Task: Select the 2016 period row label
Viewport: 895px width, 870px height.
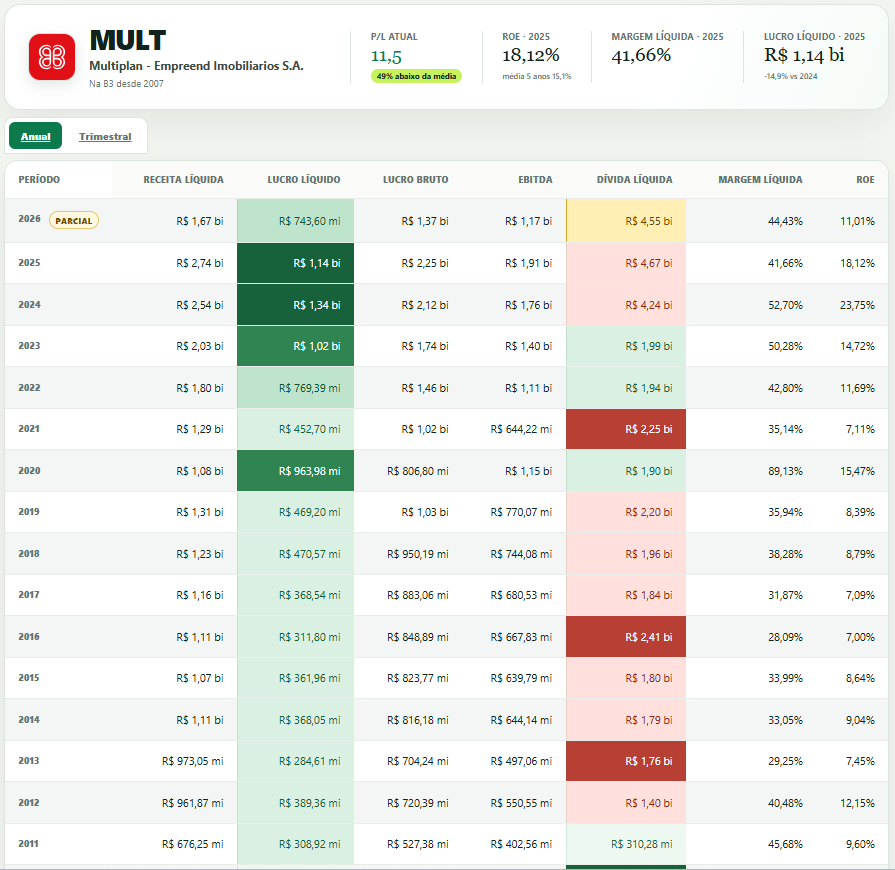Action: (x=29, y=637)
